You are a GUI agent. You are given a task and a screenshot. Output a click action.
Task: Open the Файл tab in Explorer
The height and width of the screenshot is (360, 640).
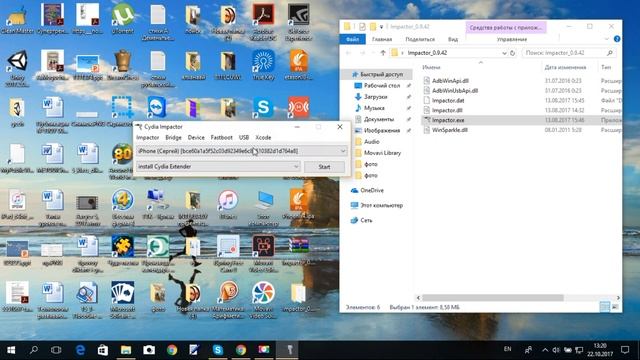[352, 39]
